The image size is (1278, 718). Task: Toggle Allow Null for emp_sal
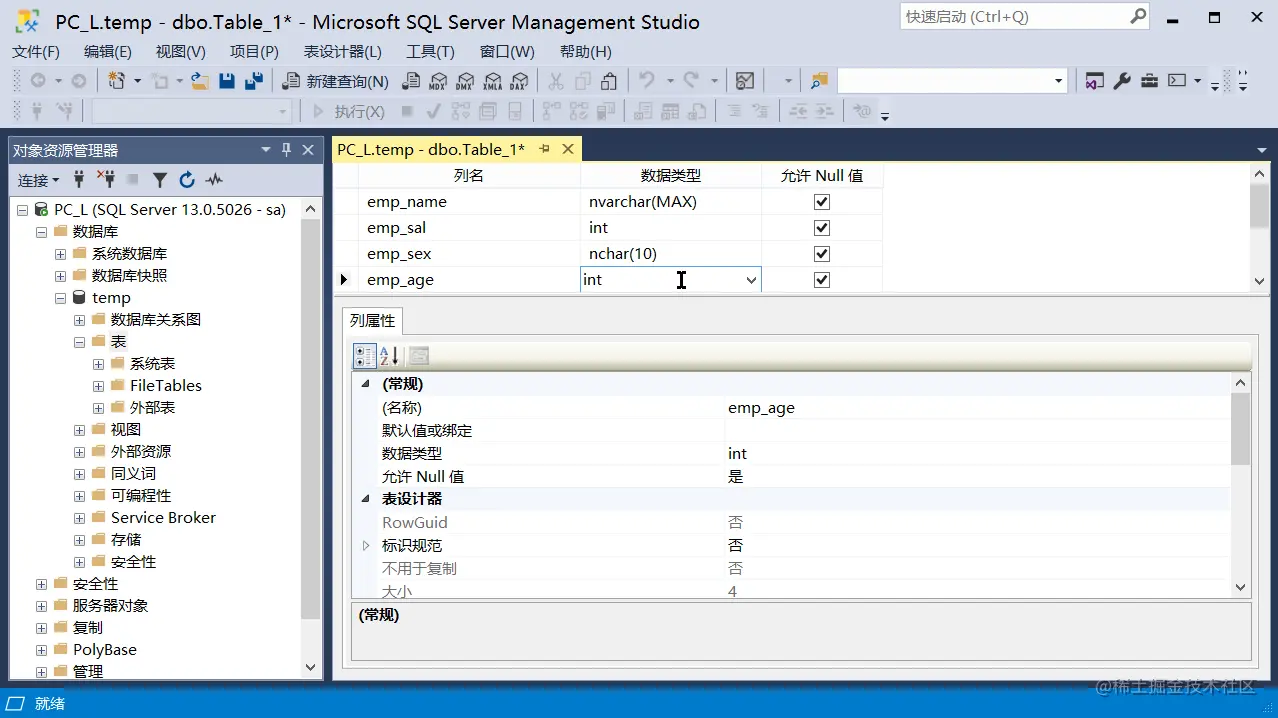pyautogui.click(x=822, y=228)
